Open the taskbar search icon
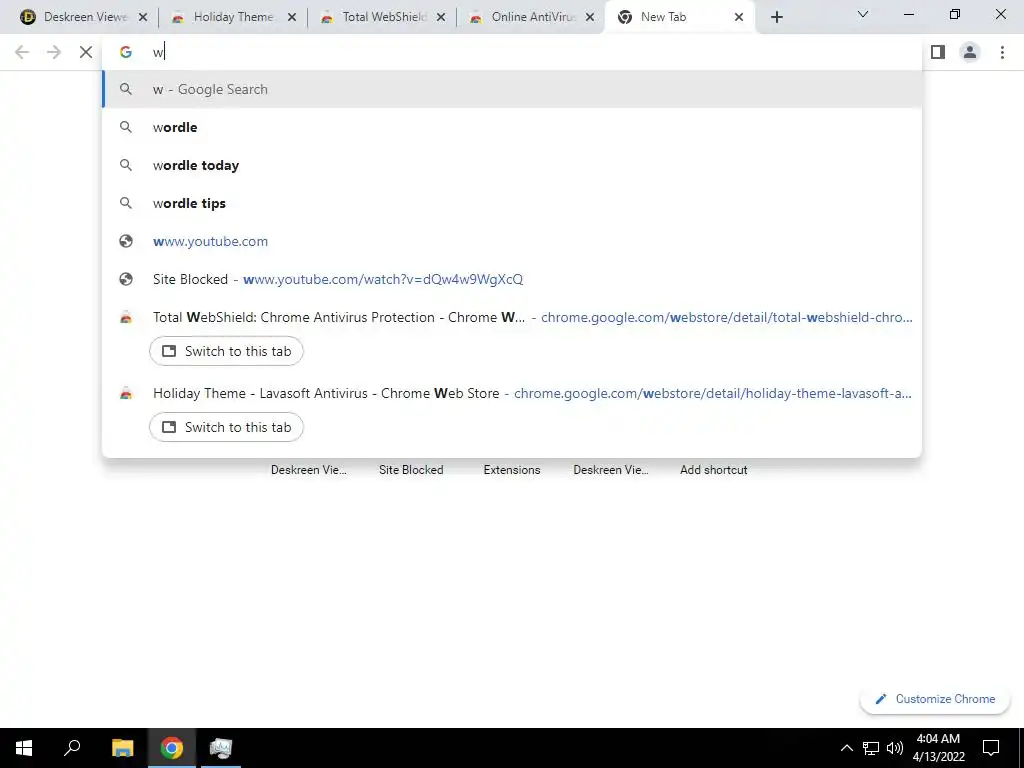 coord(72,748)
